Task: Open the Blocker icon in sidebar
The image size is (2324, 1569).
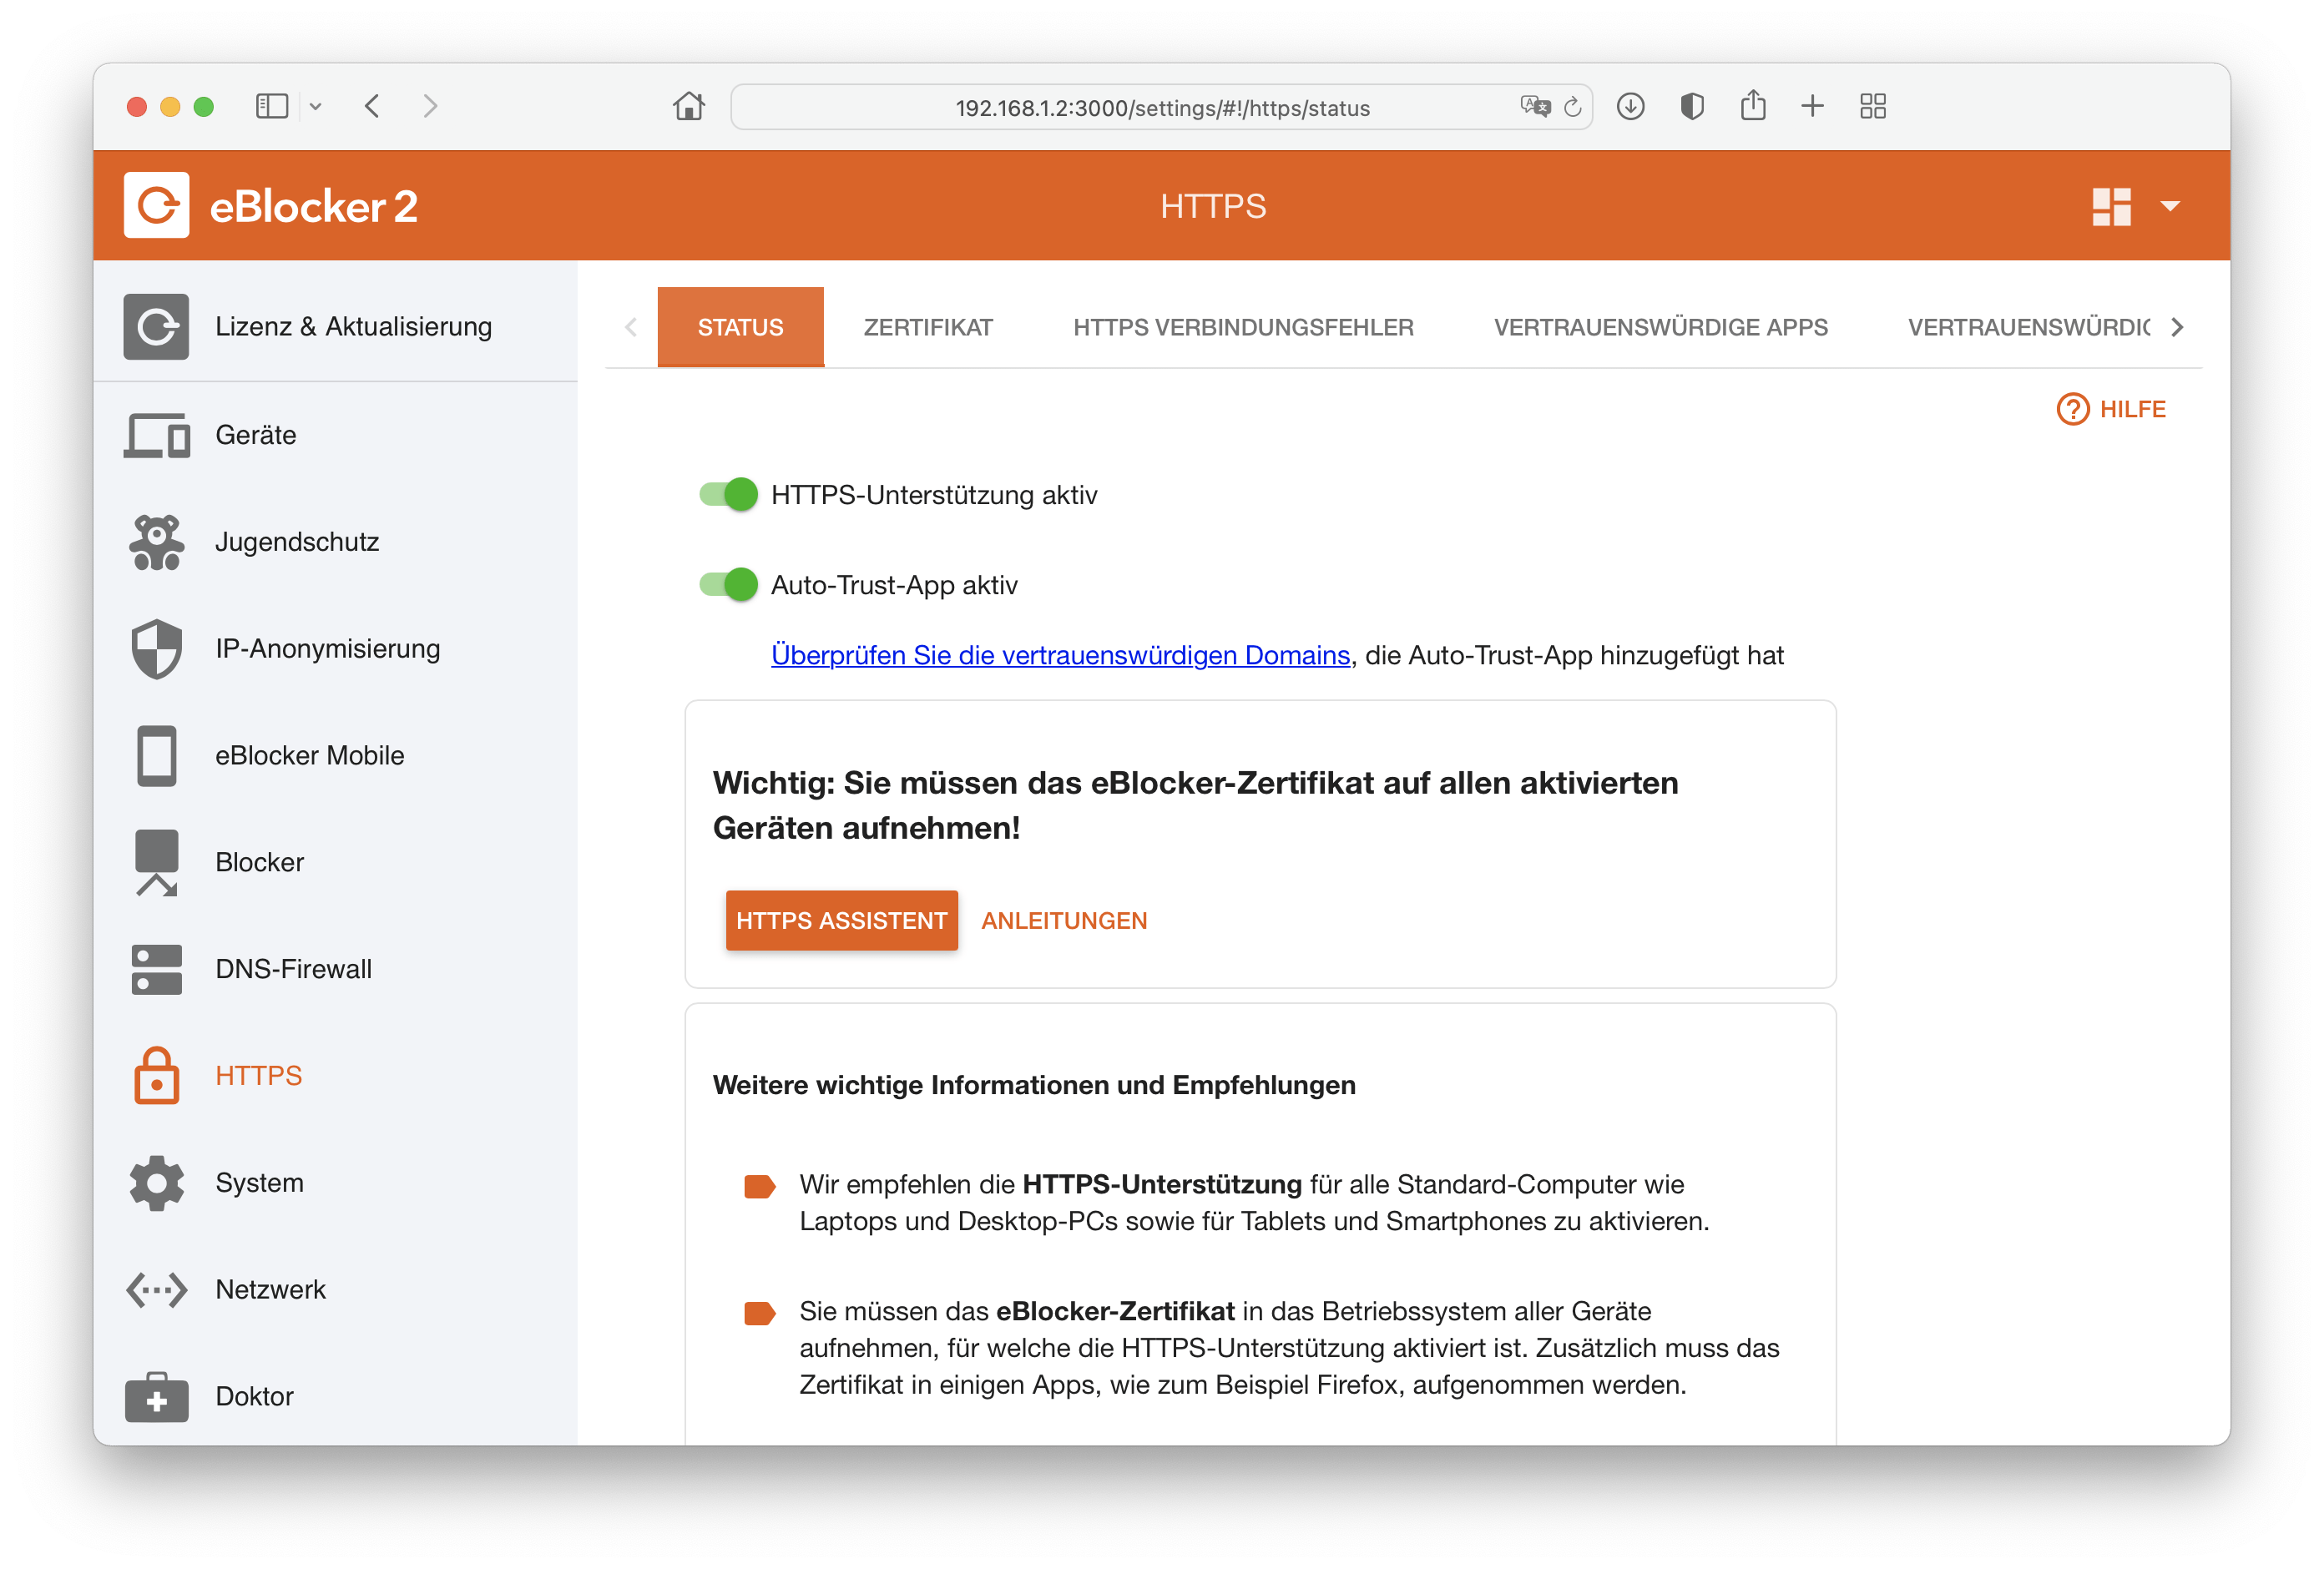Action: [x=156, y=862]
